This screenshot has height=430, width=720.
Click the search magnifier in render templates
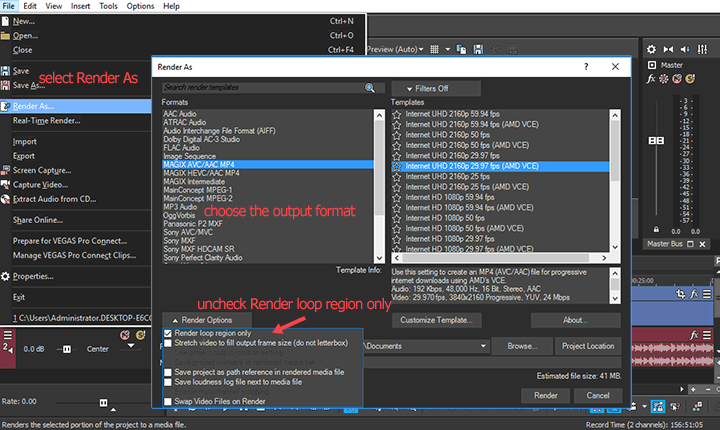coord(370,88)
